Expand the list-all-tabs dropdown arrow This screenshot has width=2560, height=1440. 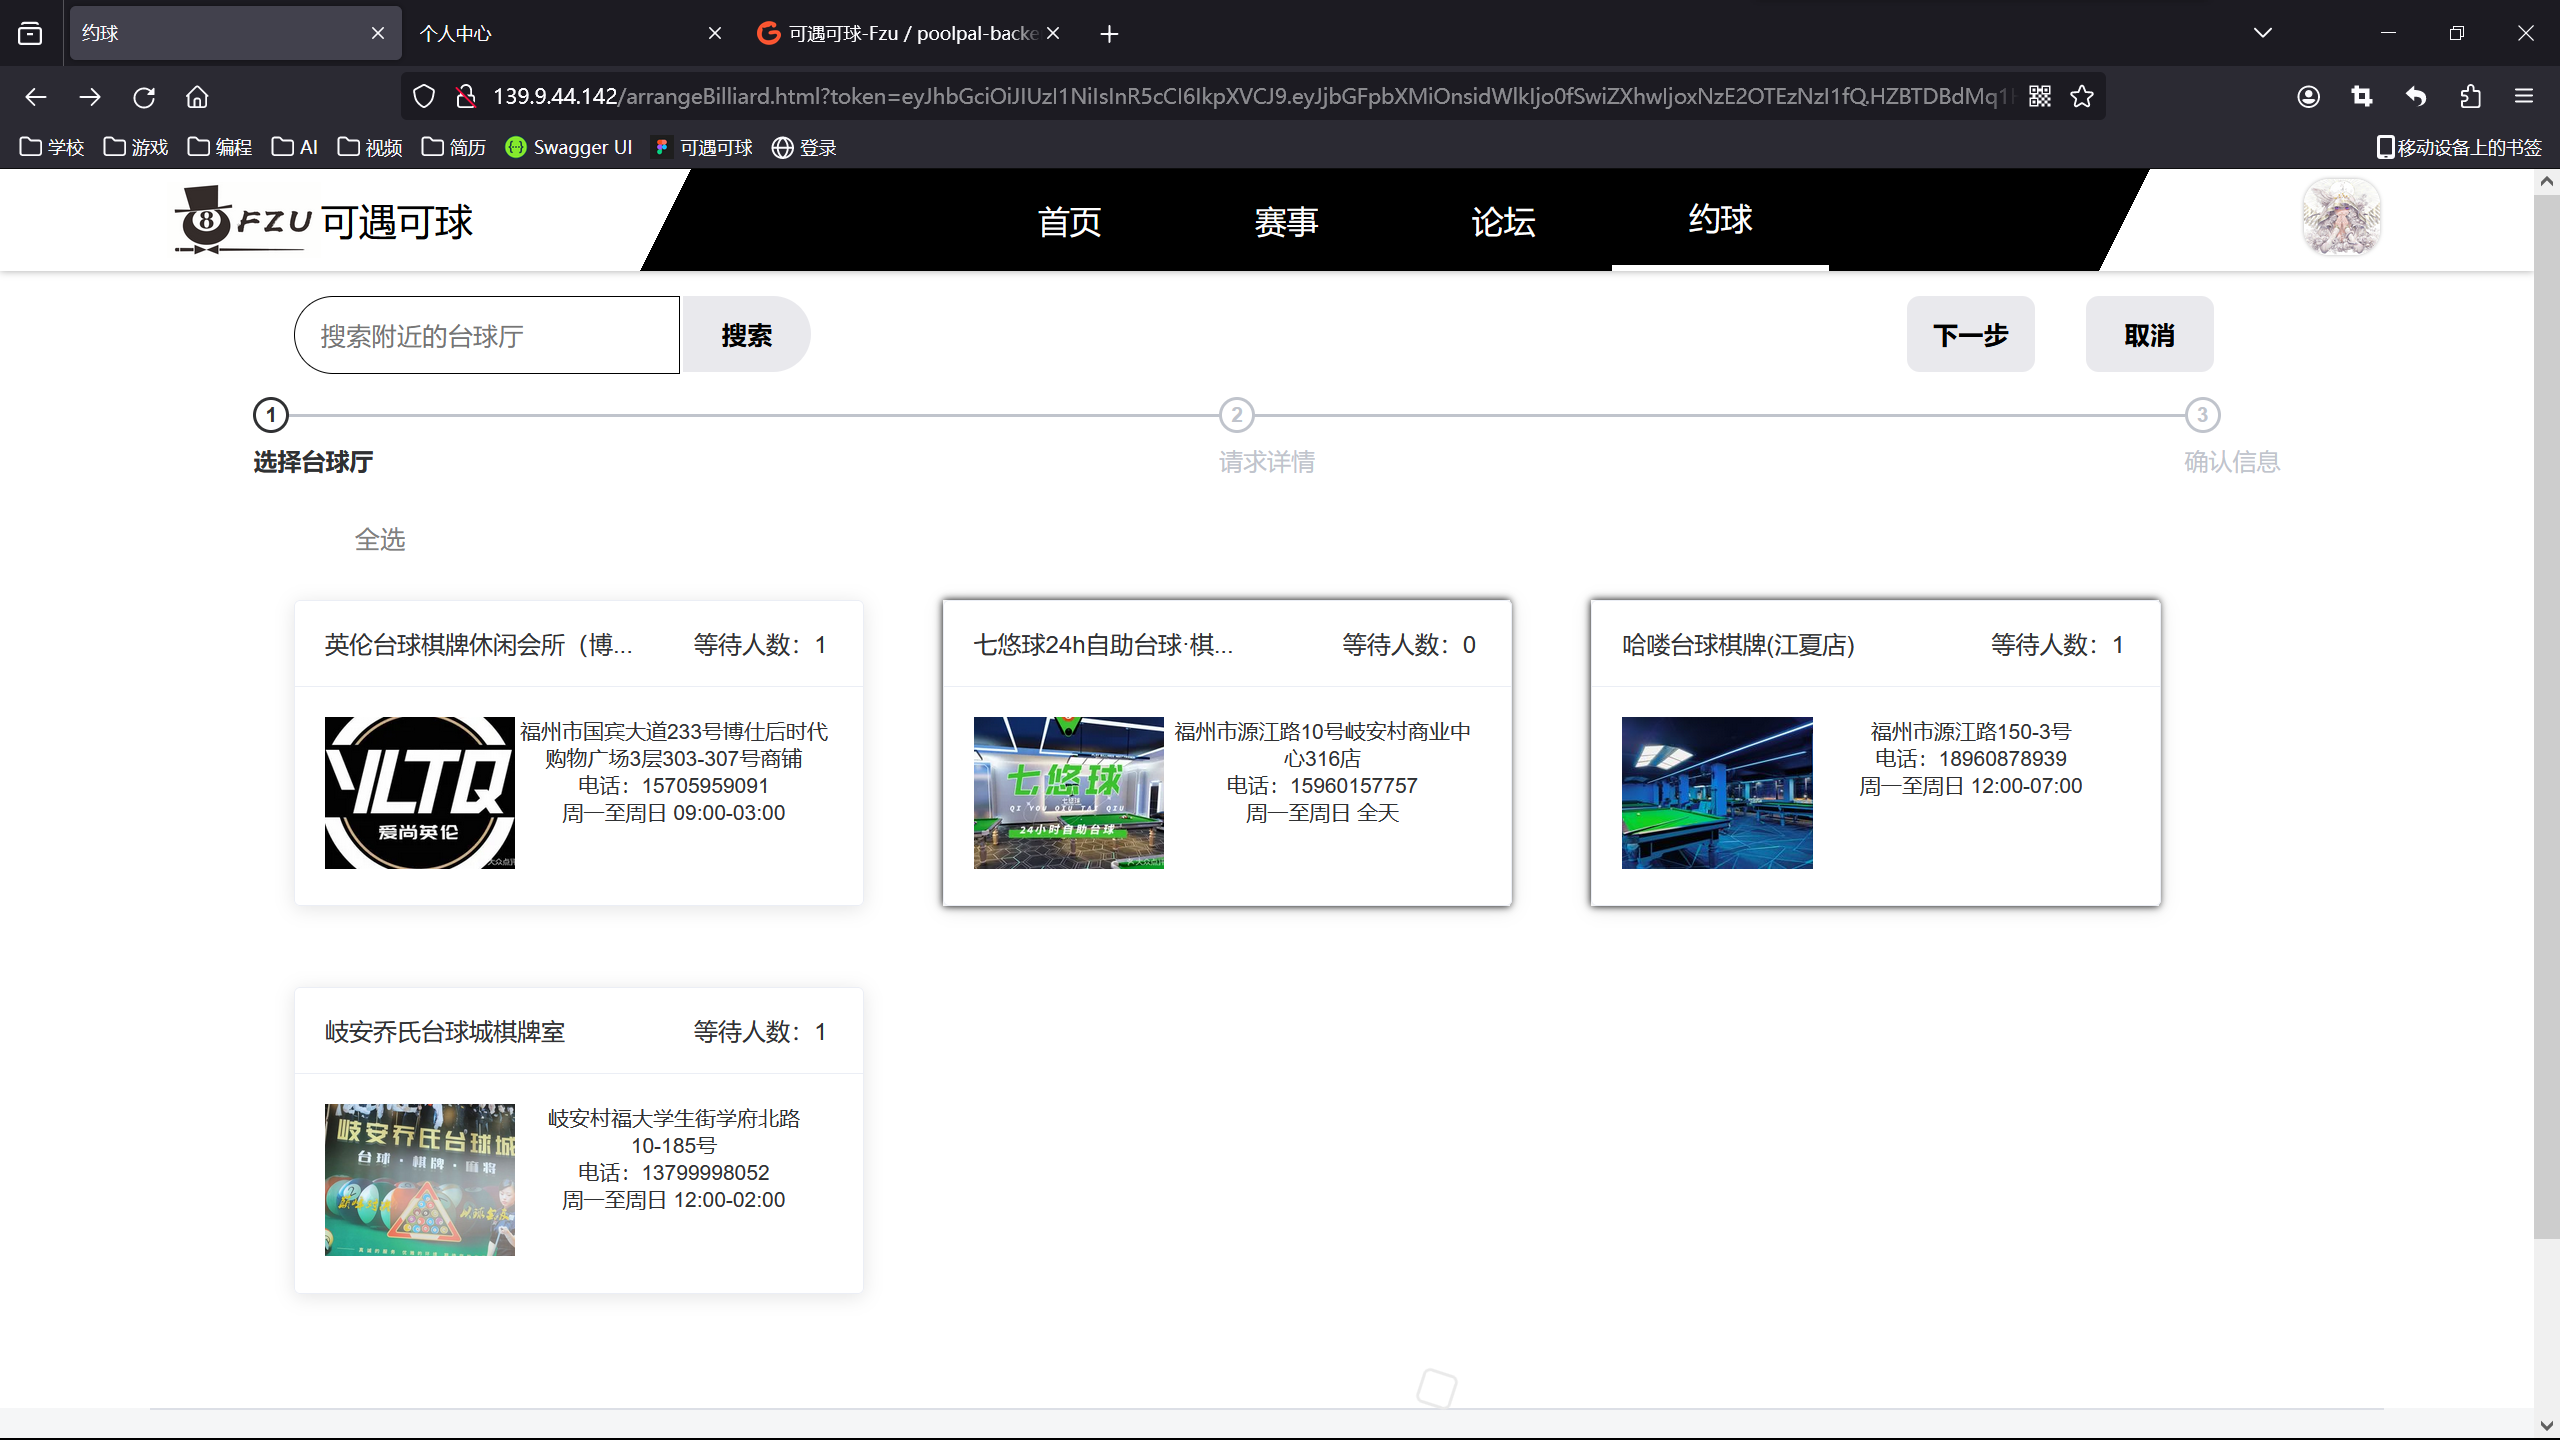pos(2262,33)
